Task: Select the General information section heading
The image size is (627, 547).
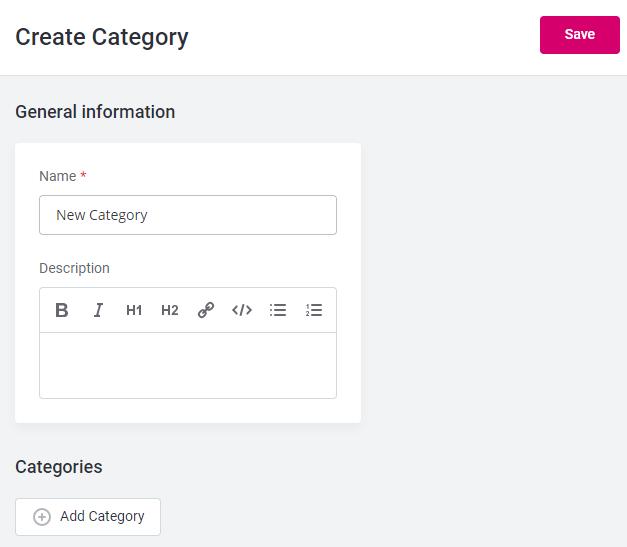Action: (x=95, y=112)
